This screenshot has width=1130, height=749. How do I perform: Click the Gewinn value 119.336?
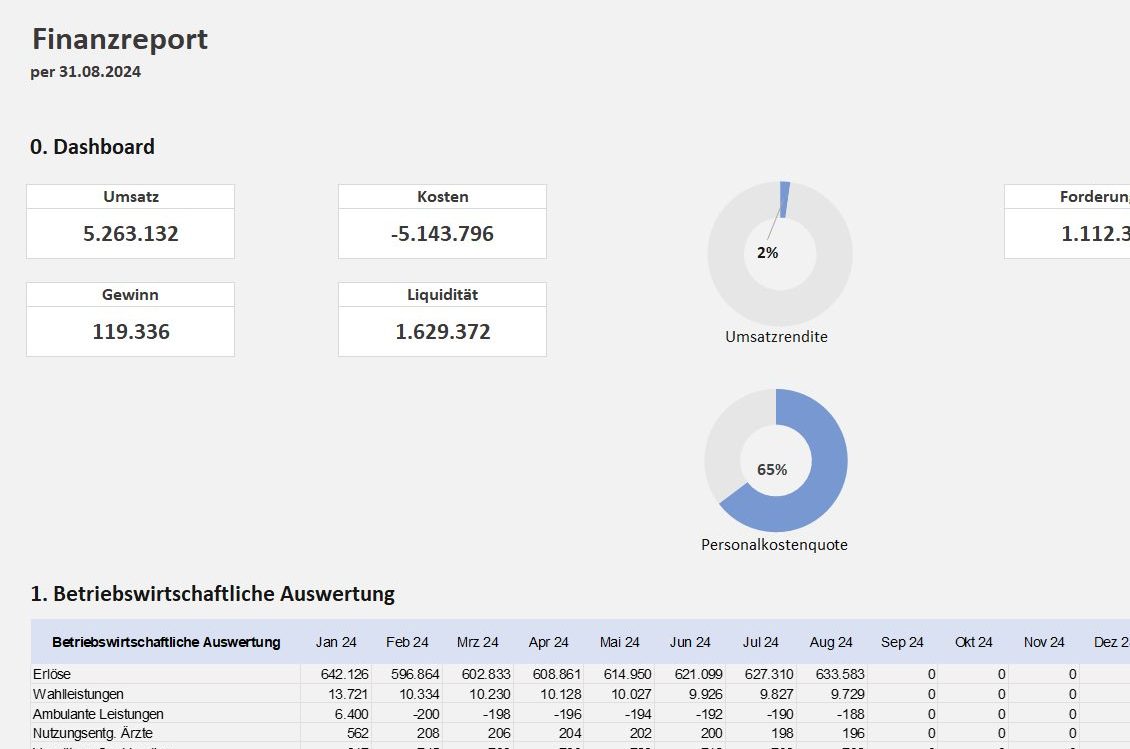click(x=130, y=332)
